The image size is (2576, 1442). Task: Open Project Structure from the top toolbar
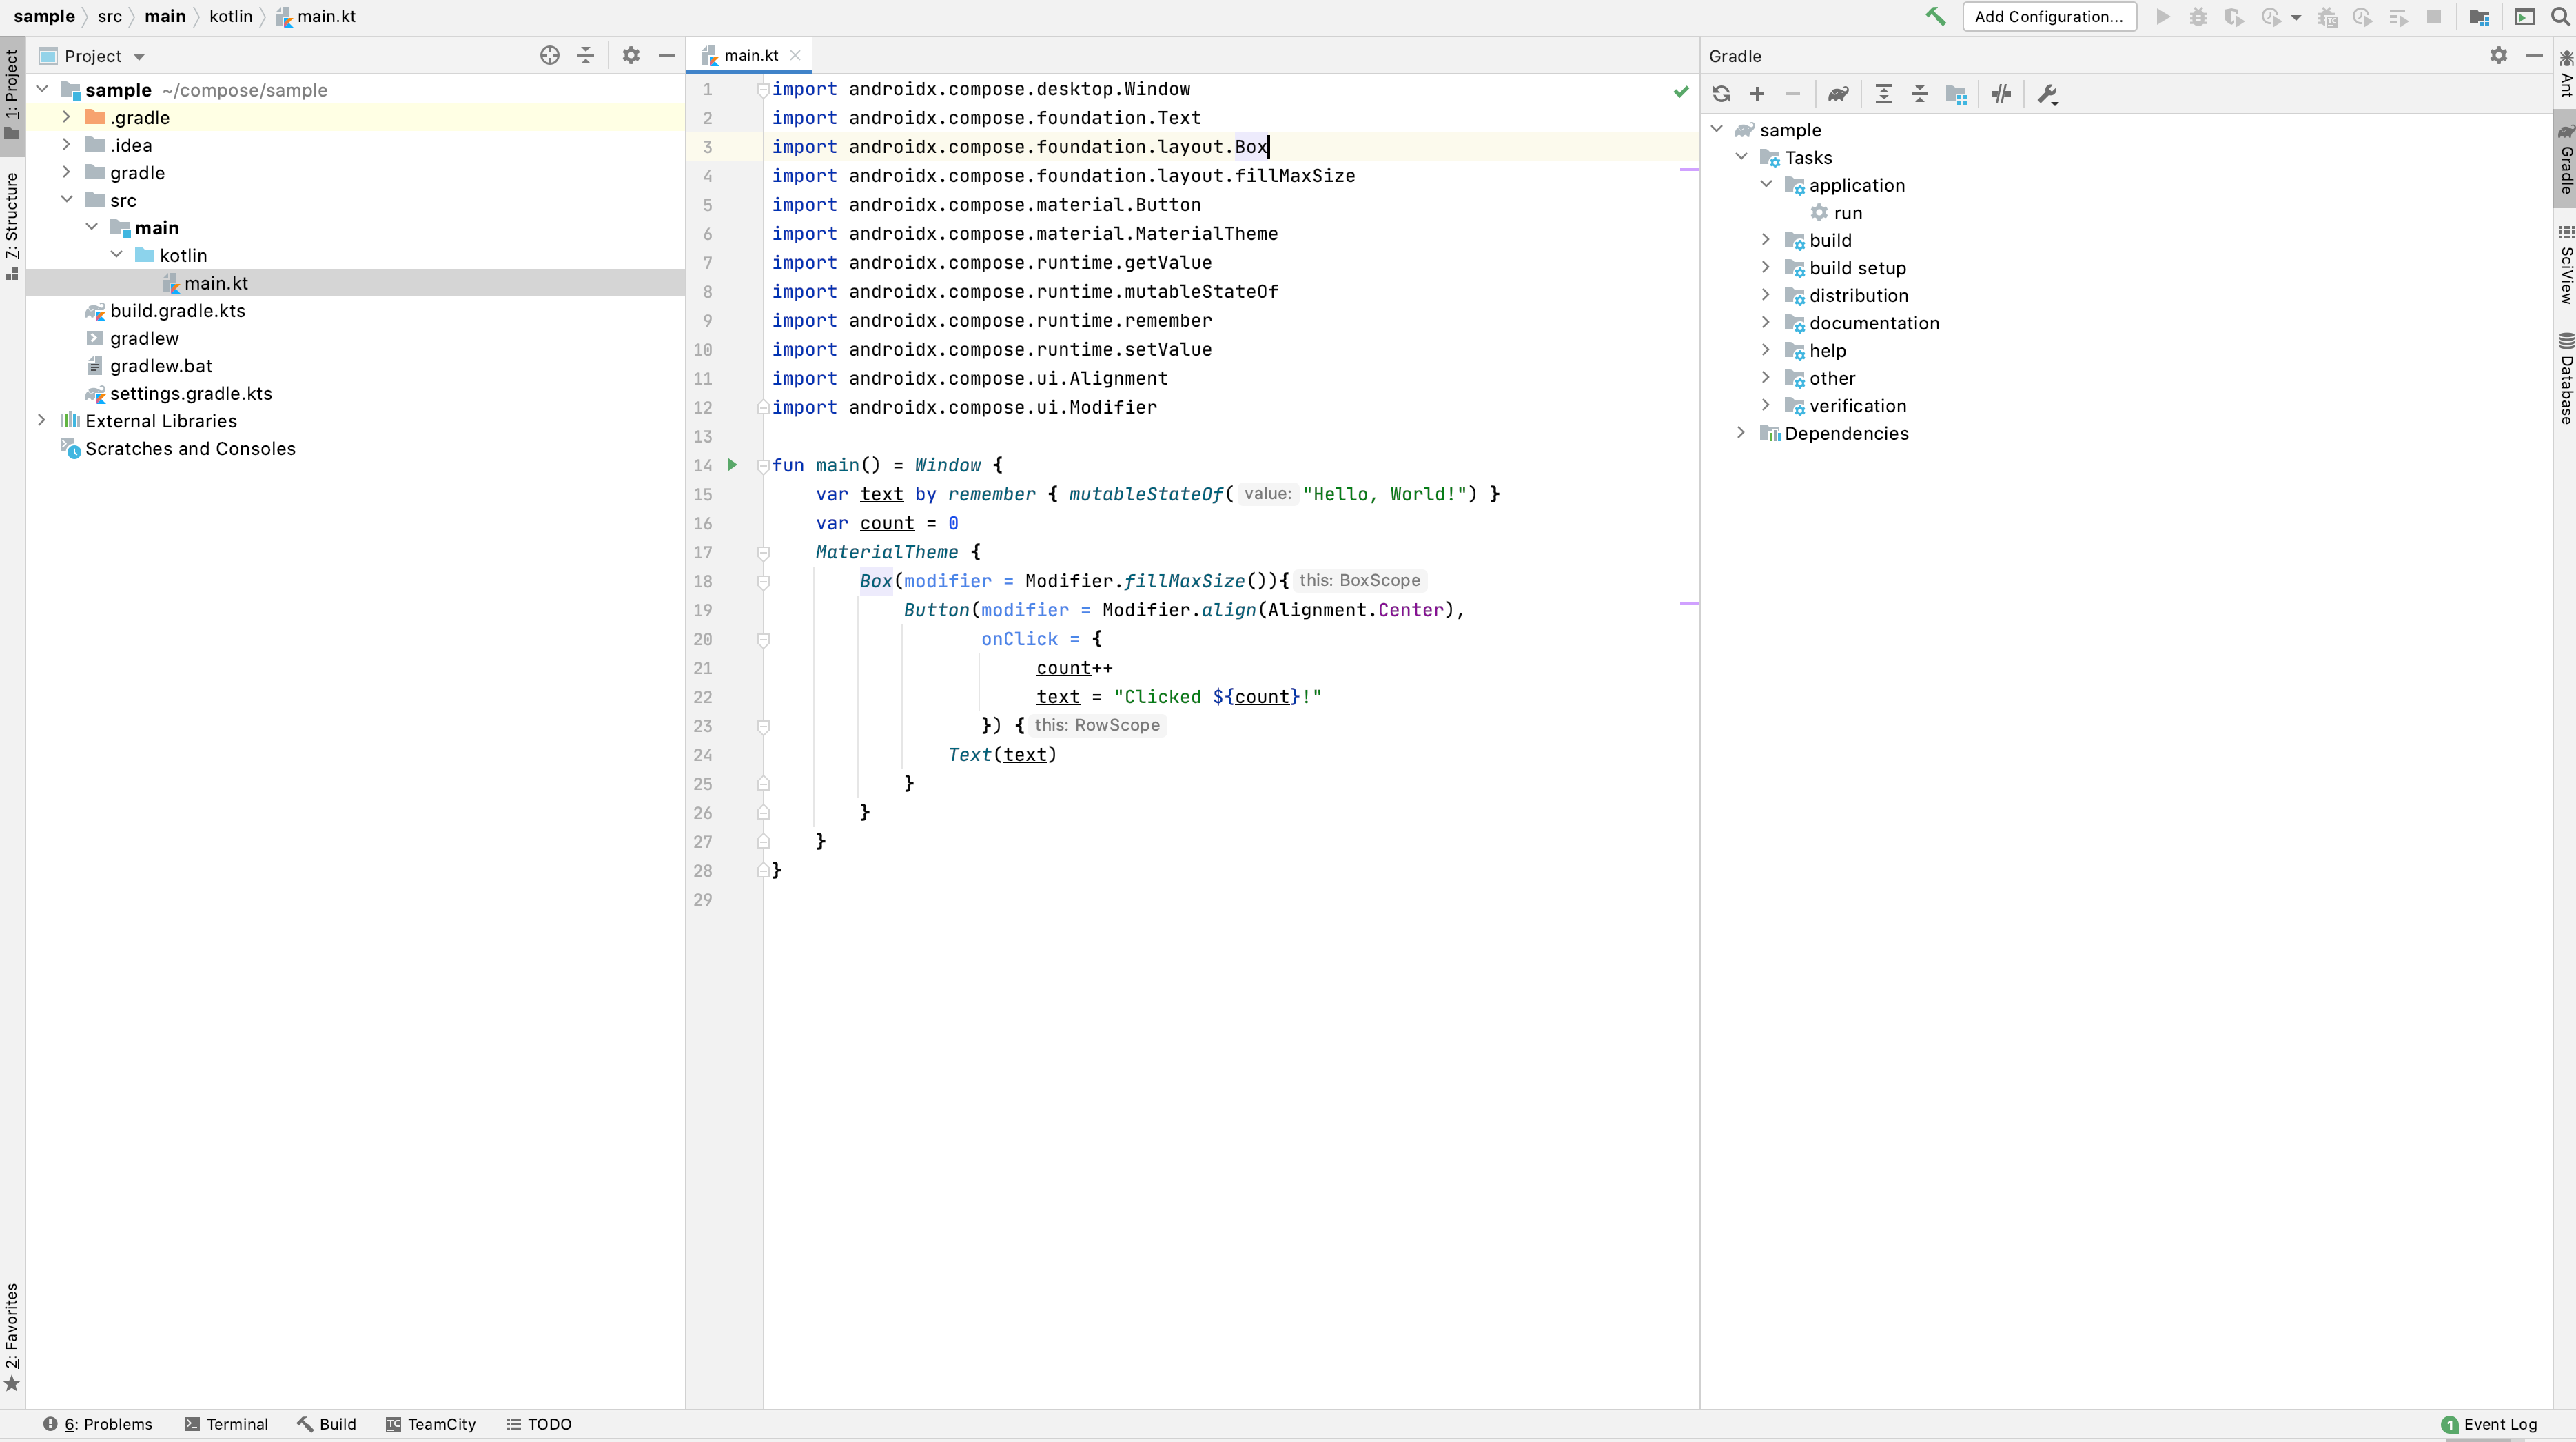point(2479,17)
